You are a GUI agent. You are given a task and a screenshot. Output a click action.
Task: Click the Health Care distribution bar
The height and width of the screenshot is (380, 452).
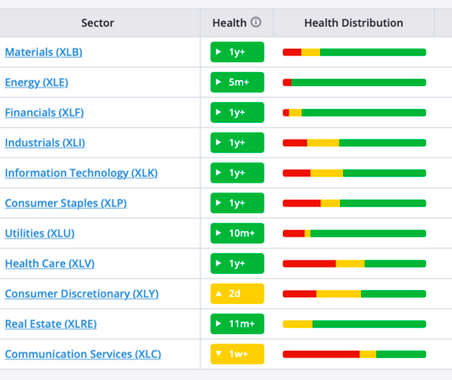354,264
